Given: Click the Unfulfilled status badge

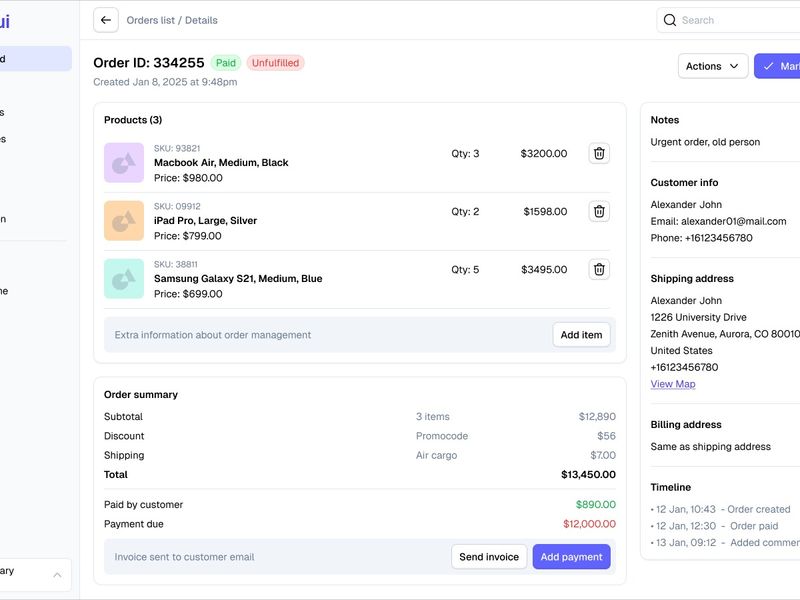Looking at the screenshot, I should 277,62.
